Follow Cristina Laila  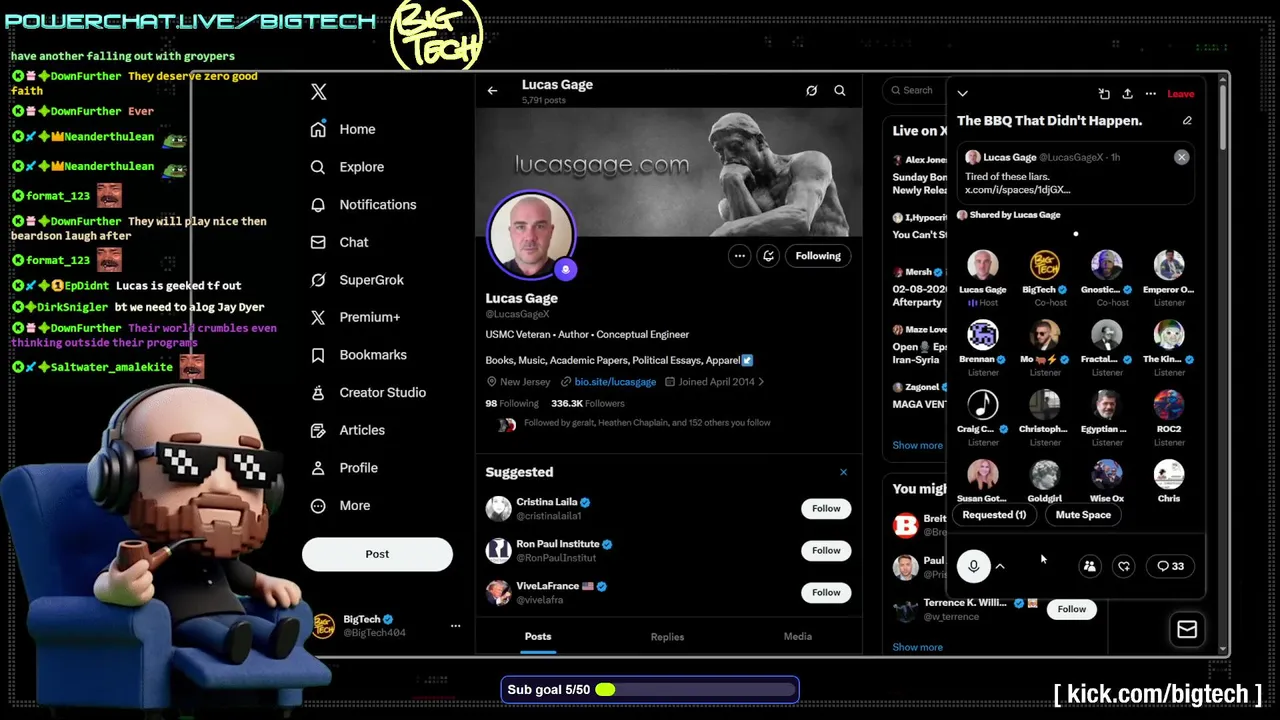[x=826, y=509]
